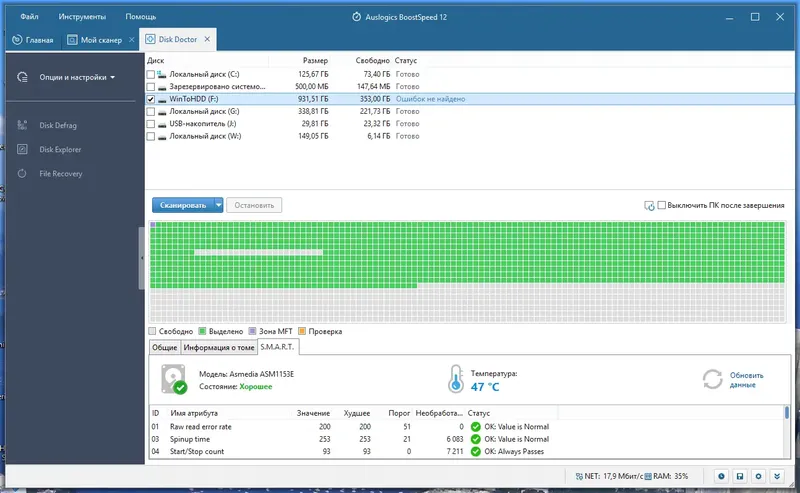Click the drive icon of Локальный диск (C:)
The image size is (800, 493).
click(162, 75)
